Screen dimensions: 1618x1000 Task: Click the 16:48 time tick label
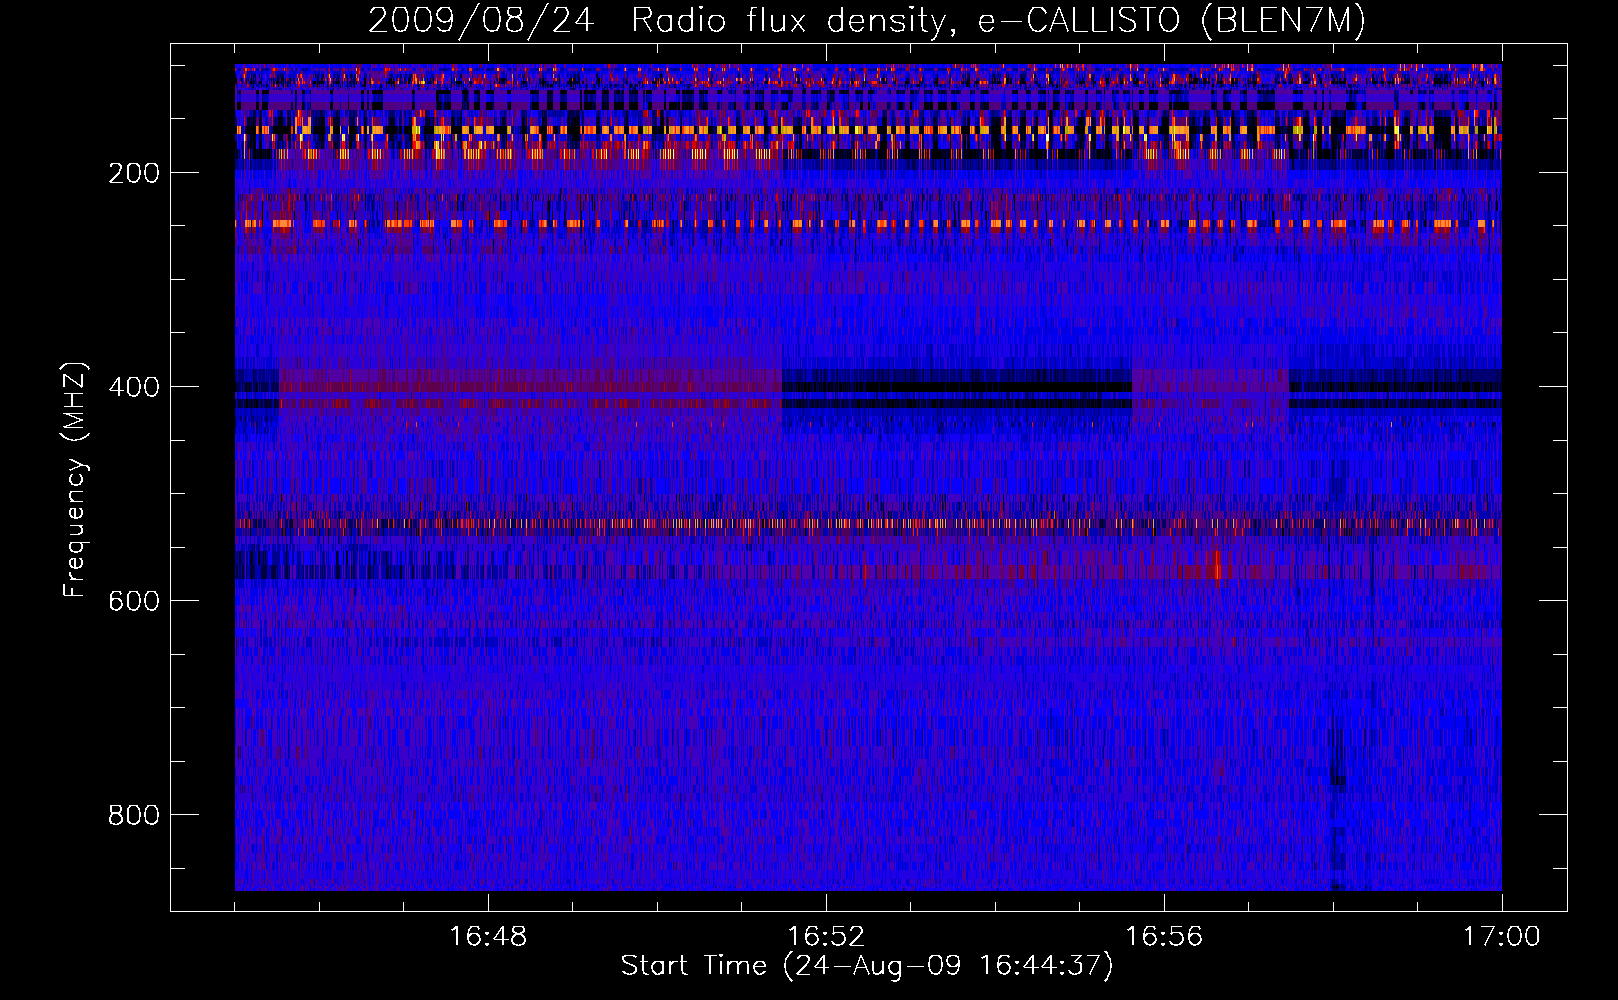488,936
